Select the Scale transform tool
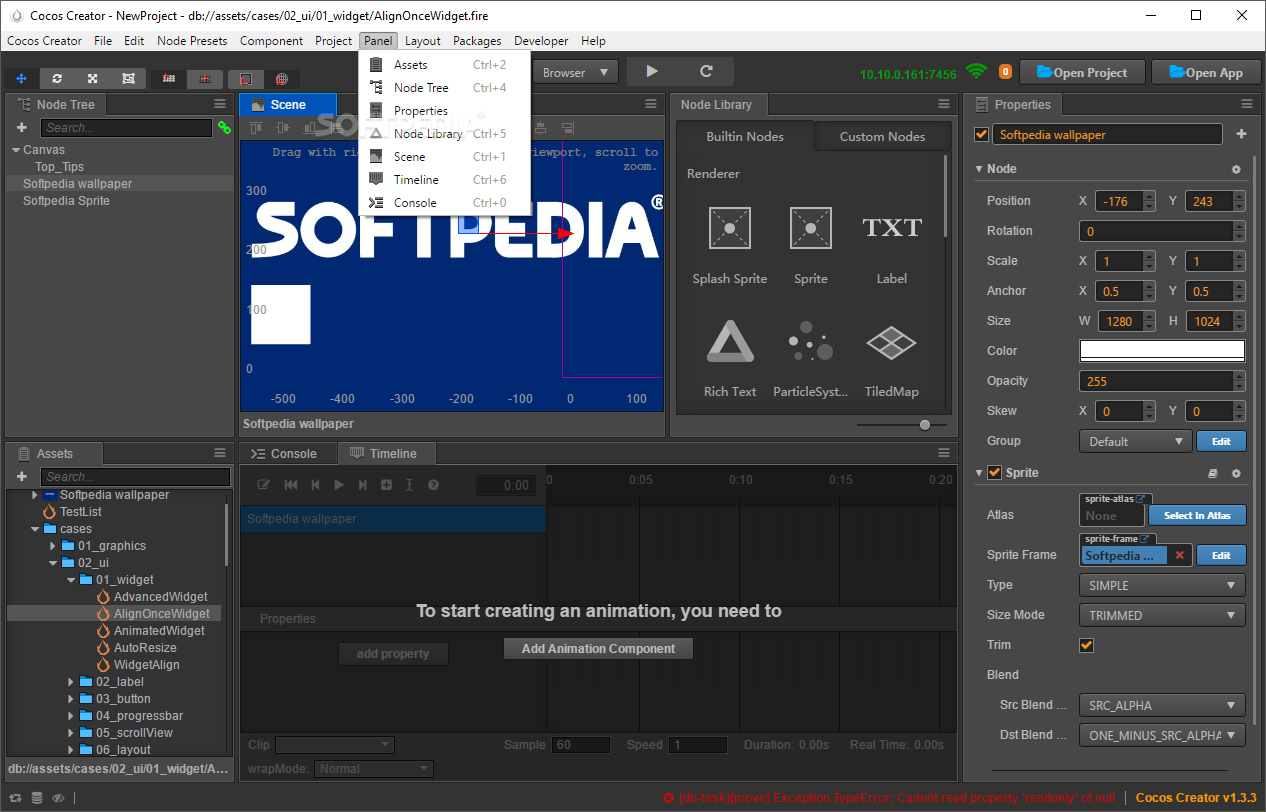1266x812 pixels. click(x=93, y=78)
